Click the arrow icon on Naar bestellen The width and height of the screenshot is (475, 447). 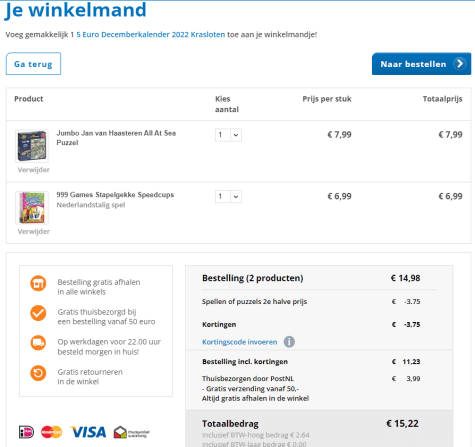(x=460, y=63)
